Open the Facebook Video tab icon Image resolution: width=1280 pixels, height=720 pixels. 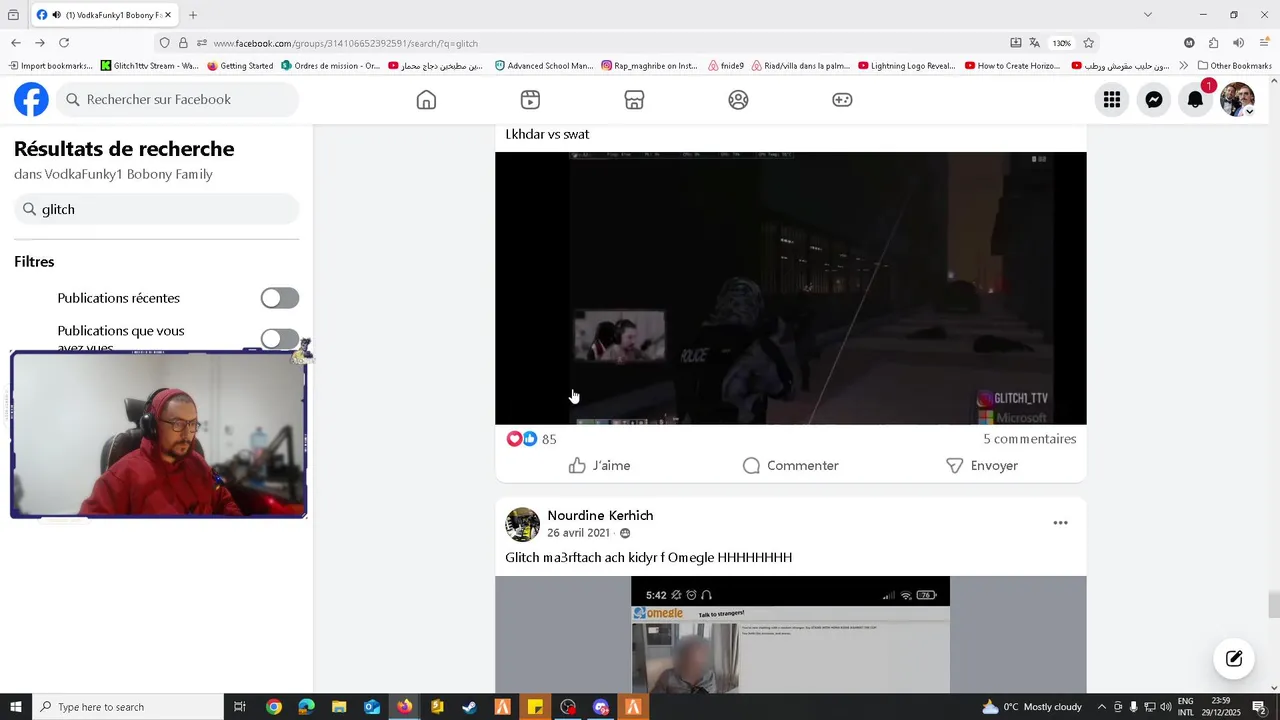pos(530,100)
